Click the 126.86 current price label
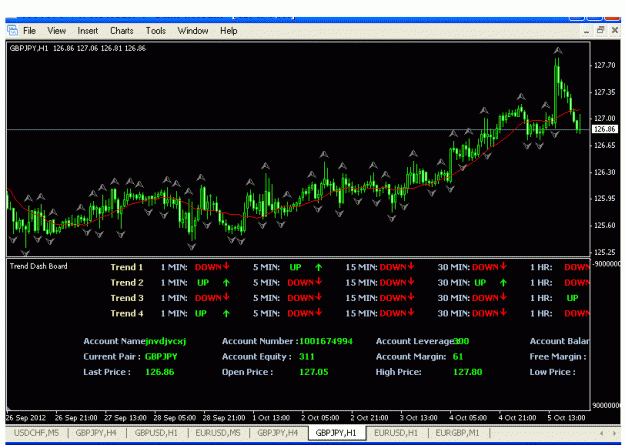Screen dimensions: 625x445 (605, 129)
